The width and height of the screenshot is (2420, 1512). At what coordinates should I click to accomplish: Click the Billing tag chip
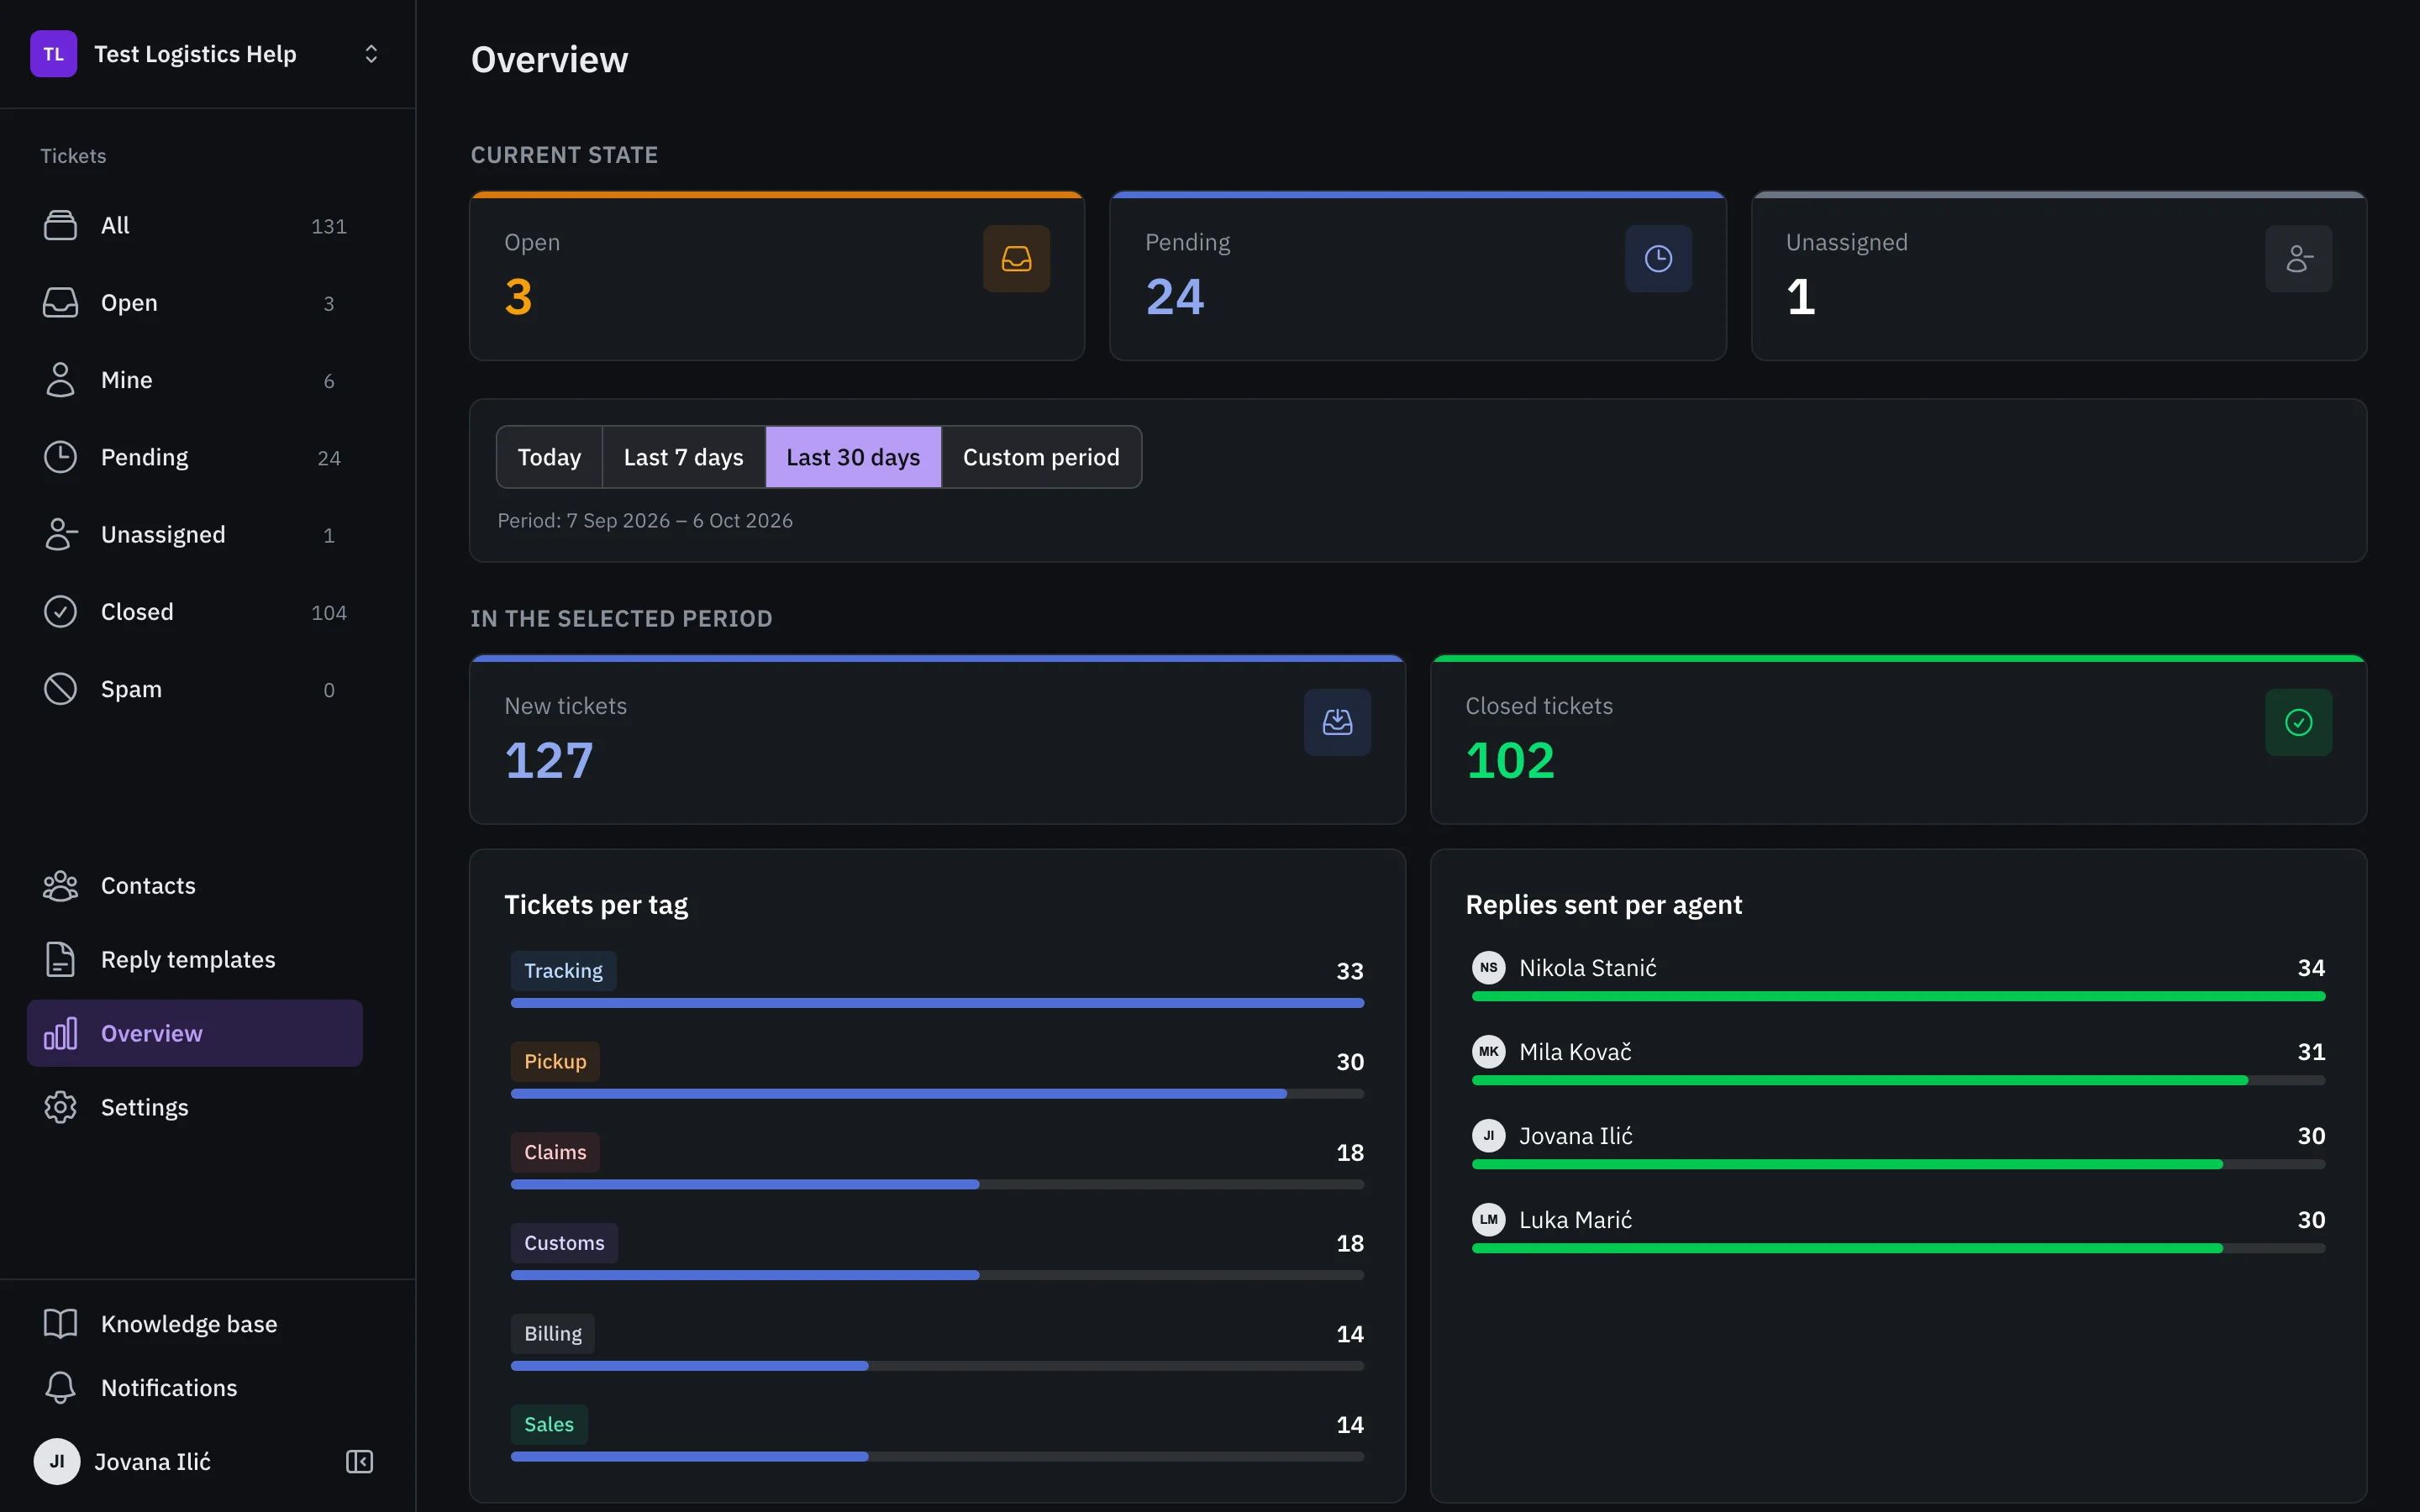coord(552,1333)
